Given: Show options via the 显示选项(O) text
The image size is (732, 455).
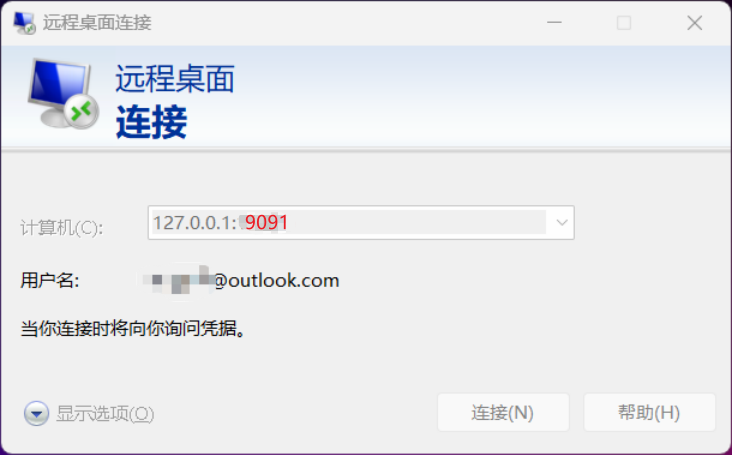Looking at the screenshot, I should (x=105, y=413).
